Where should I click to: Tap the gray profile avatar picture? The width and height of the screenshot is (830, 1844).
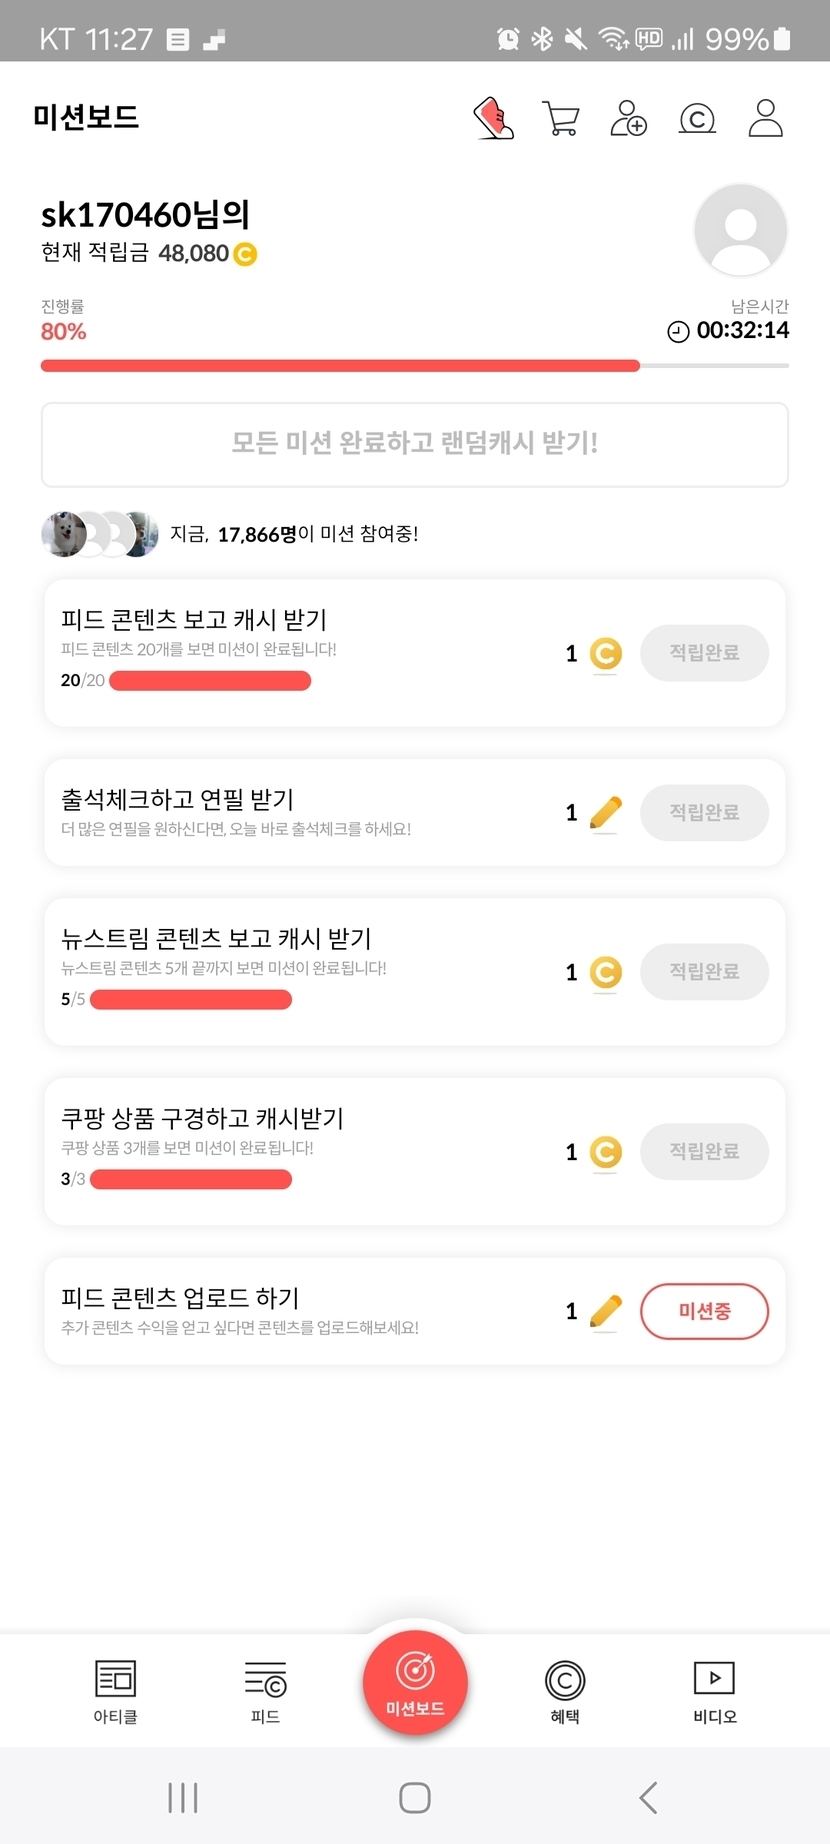point(740,230)
